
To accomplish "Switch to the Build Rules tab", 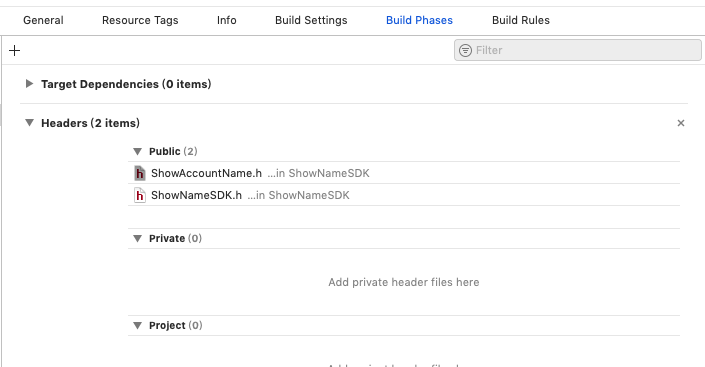I will 521,20.
